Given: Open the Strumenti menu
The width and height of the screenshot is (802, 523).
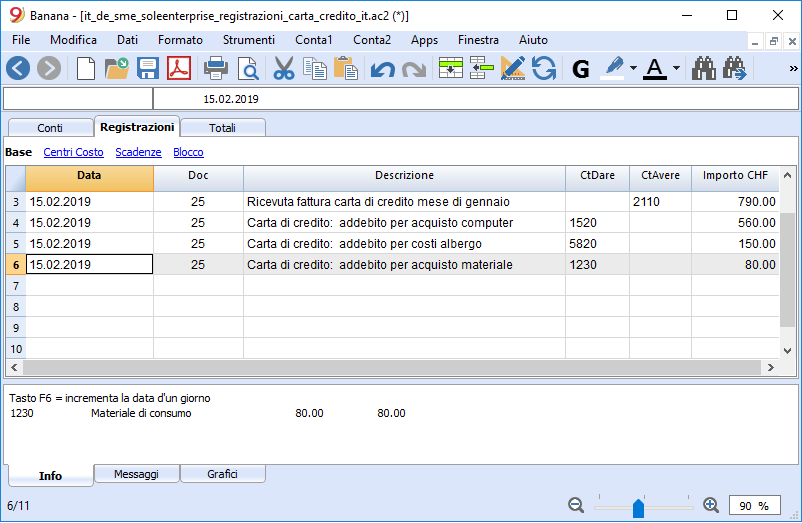Looking at the screenshot, I should tap(249, 40).
